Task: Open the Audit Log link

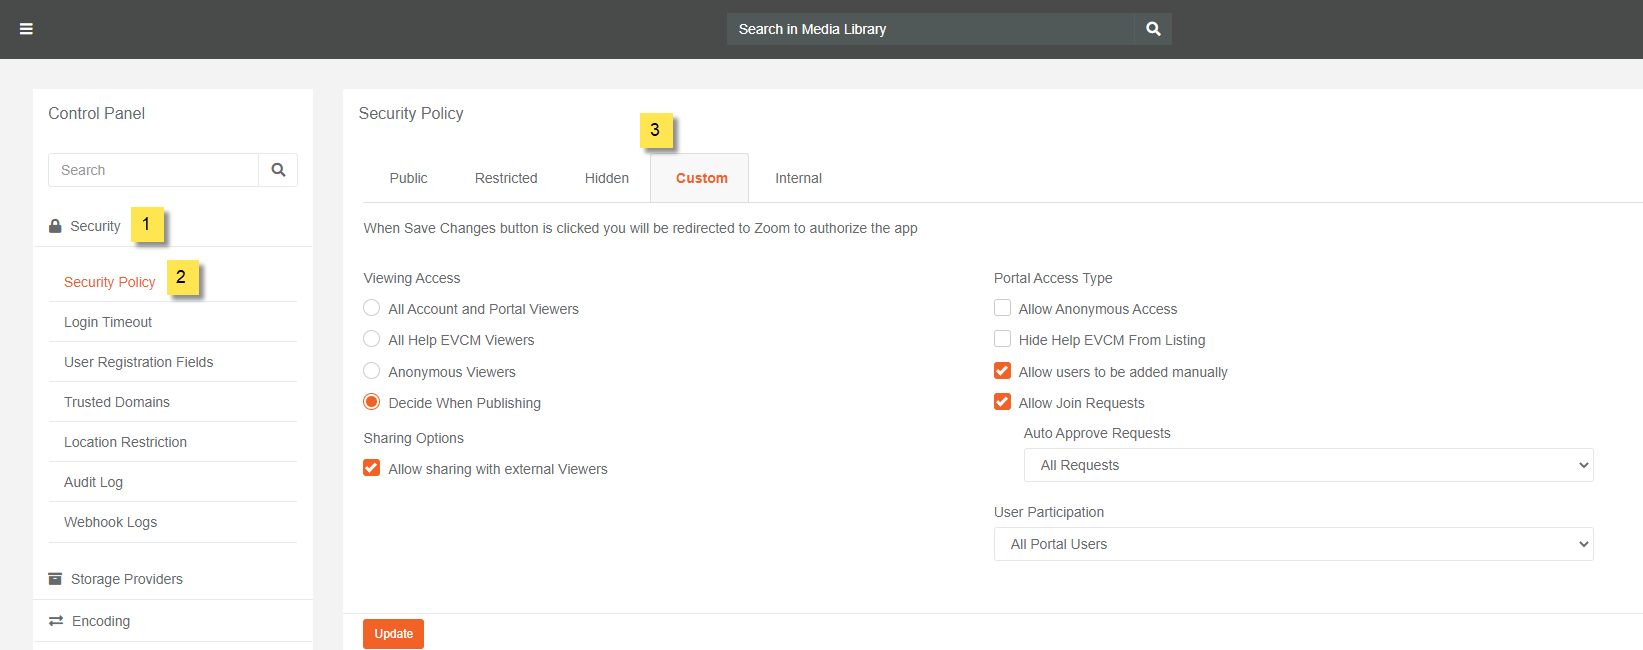Action: tap(94, 482)
